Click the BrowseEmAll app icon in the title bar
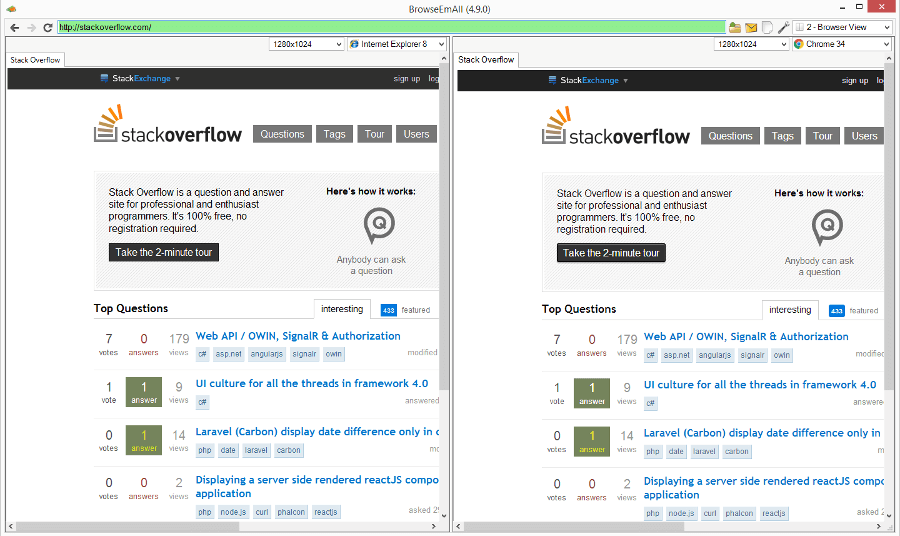This screenshot has height=536, width=900. click(11, 9)
